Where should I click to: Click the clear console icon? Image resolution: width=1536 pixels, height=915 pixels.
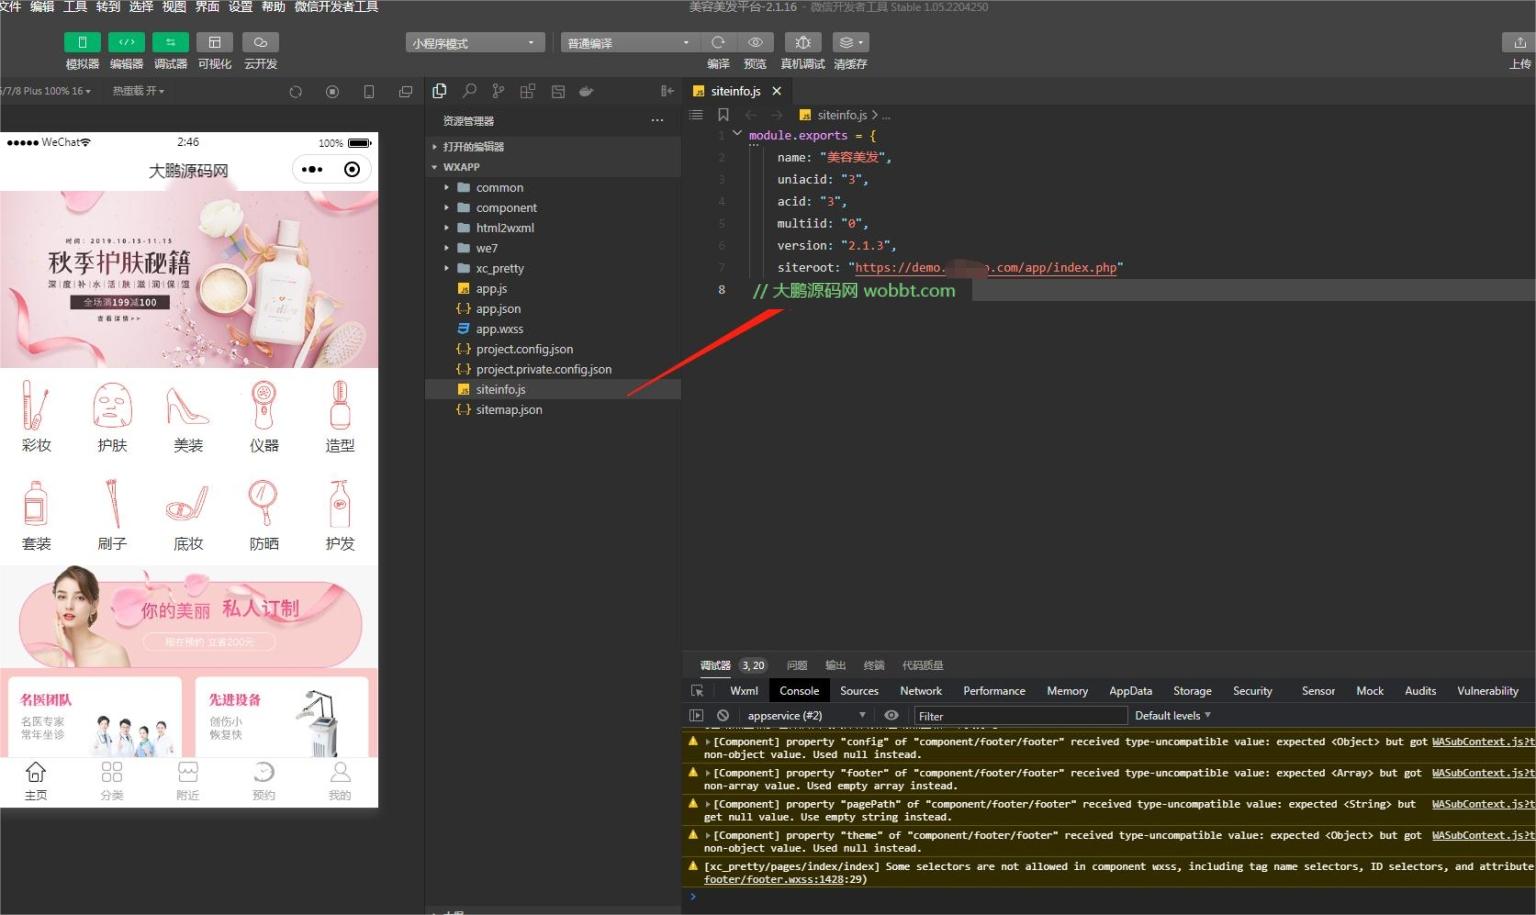(723, 715)
